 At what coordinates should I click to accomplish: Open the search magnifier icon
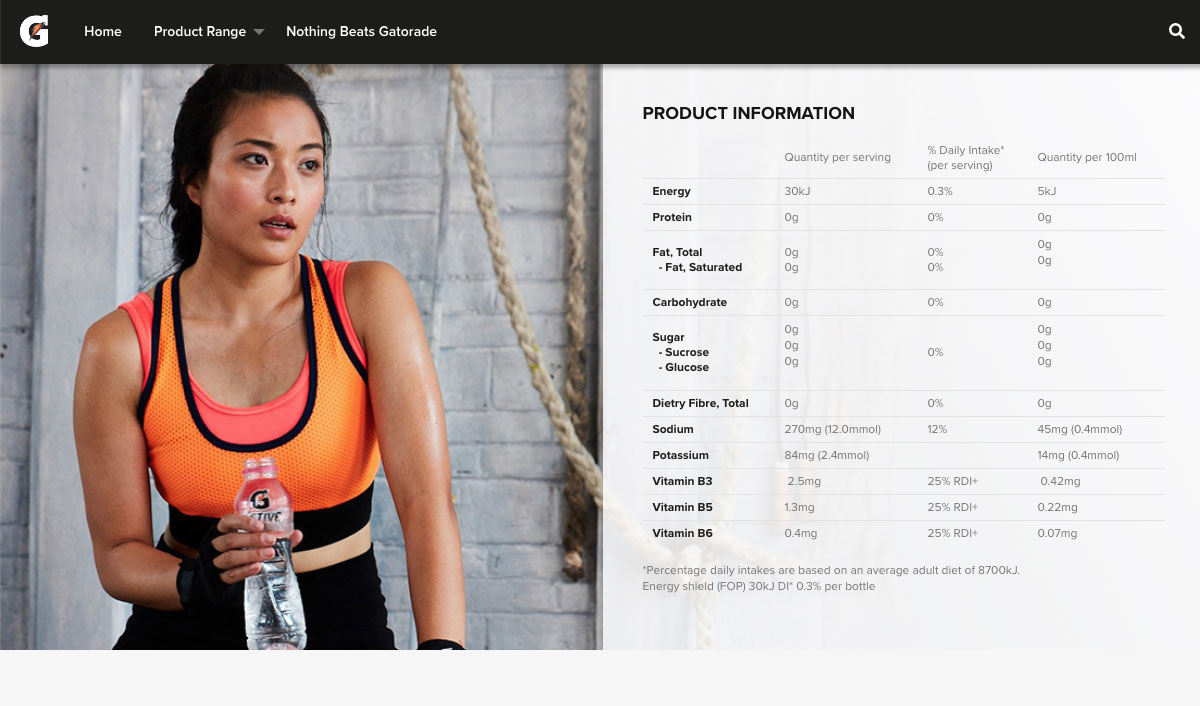[1177, 31]
